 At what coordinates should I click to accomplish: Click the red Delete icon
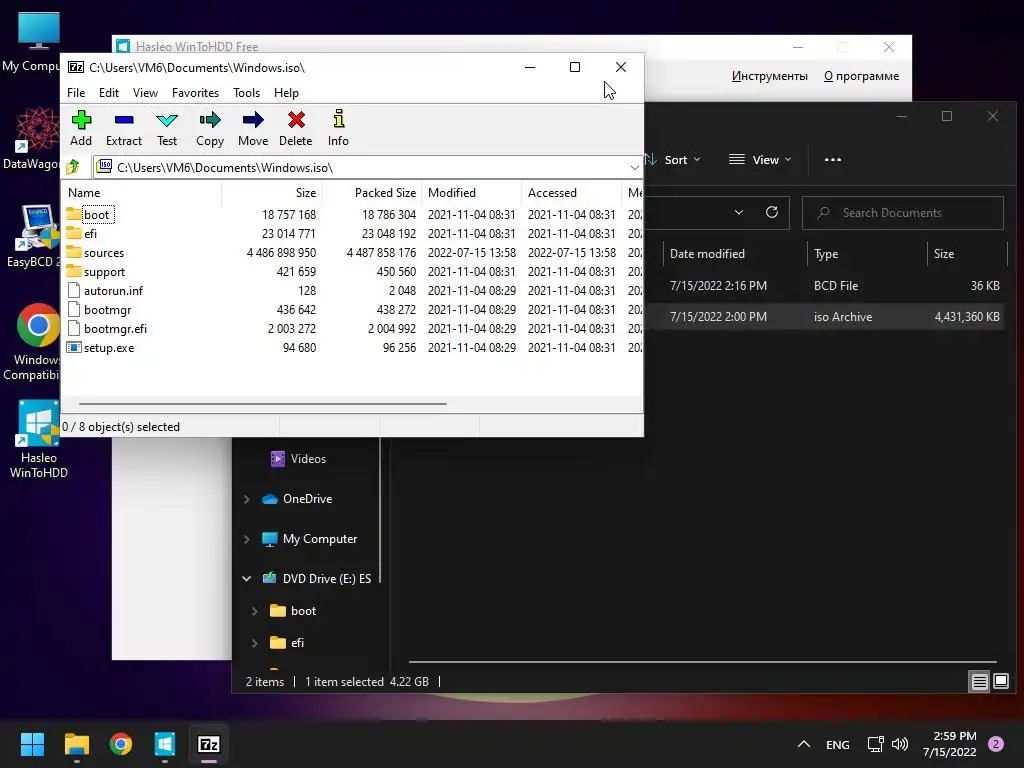(296, 128)
